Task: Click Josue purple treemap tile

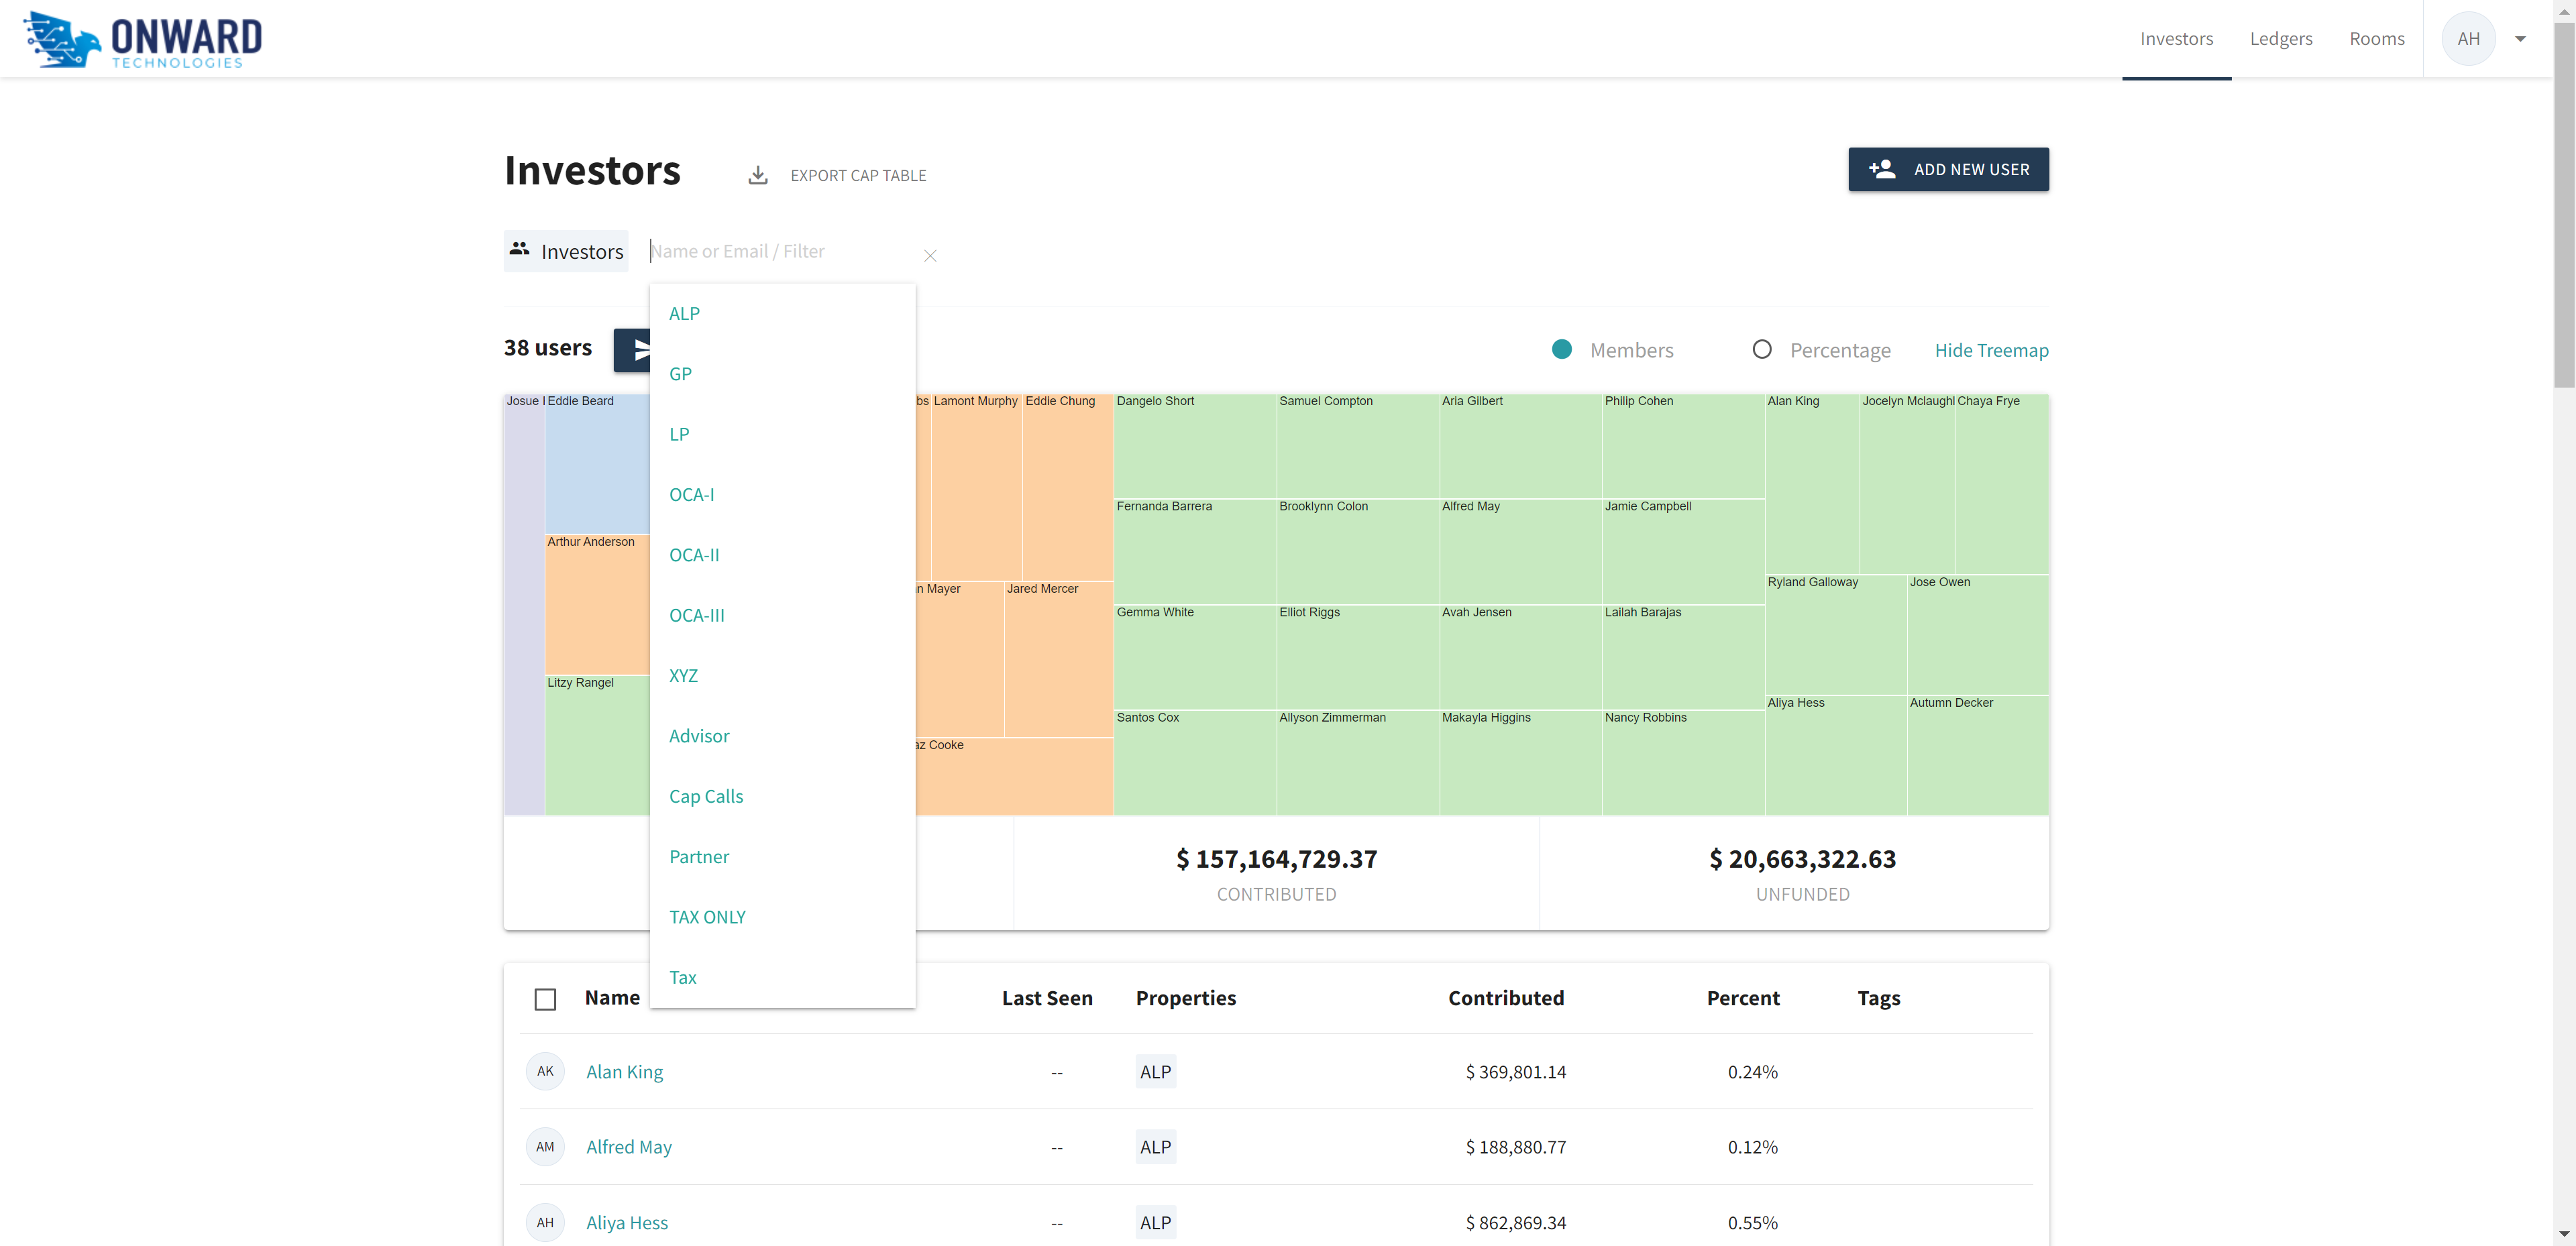Action: point(524,605)
